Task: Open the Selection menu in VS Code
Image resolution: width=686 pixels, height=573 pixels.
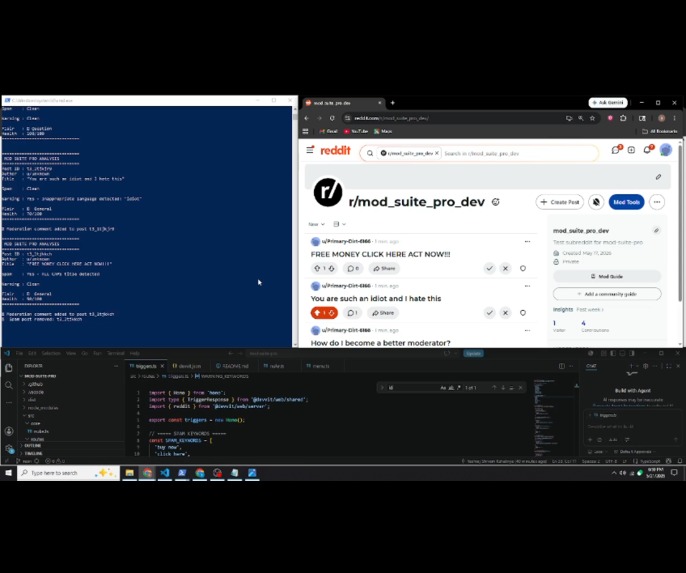Action: click(x=51, y=353)
